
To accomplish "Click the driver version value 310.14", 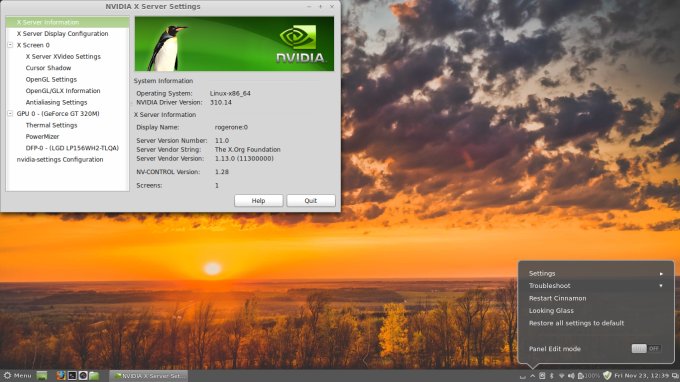I will click(x=221, y=102).
